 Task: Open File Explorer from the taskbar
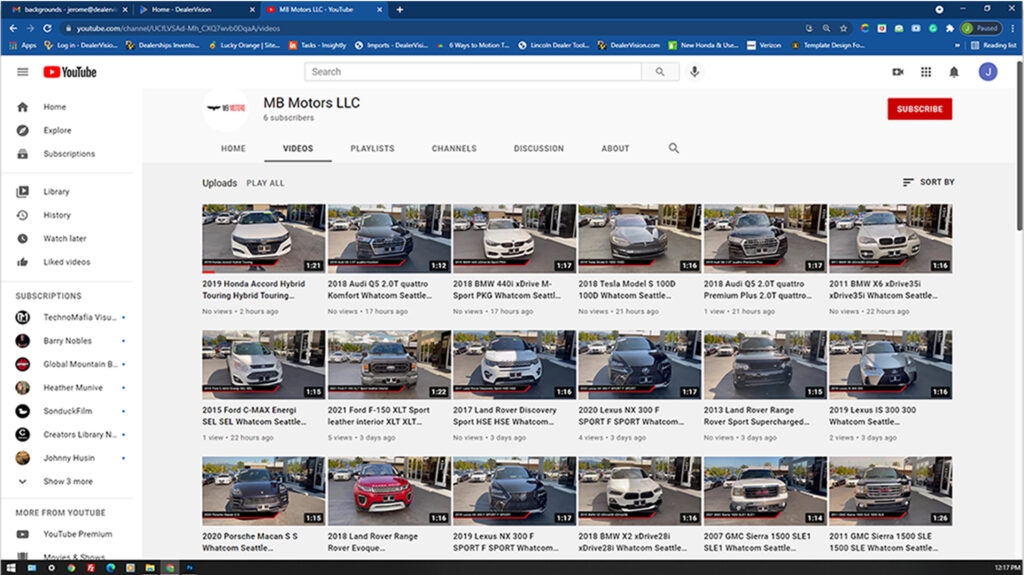pyautogui.click(x=150, y=568)
